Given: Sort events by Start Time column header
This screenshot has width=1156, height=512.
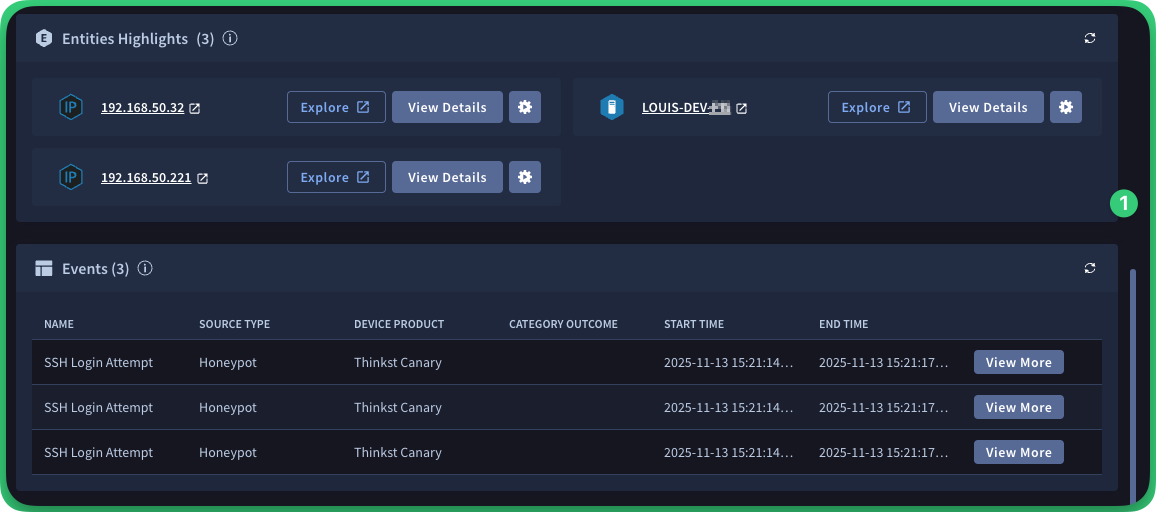Looking at the screenshot, I should (694, 324).
